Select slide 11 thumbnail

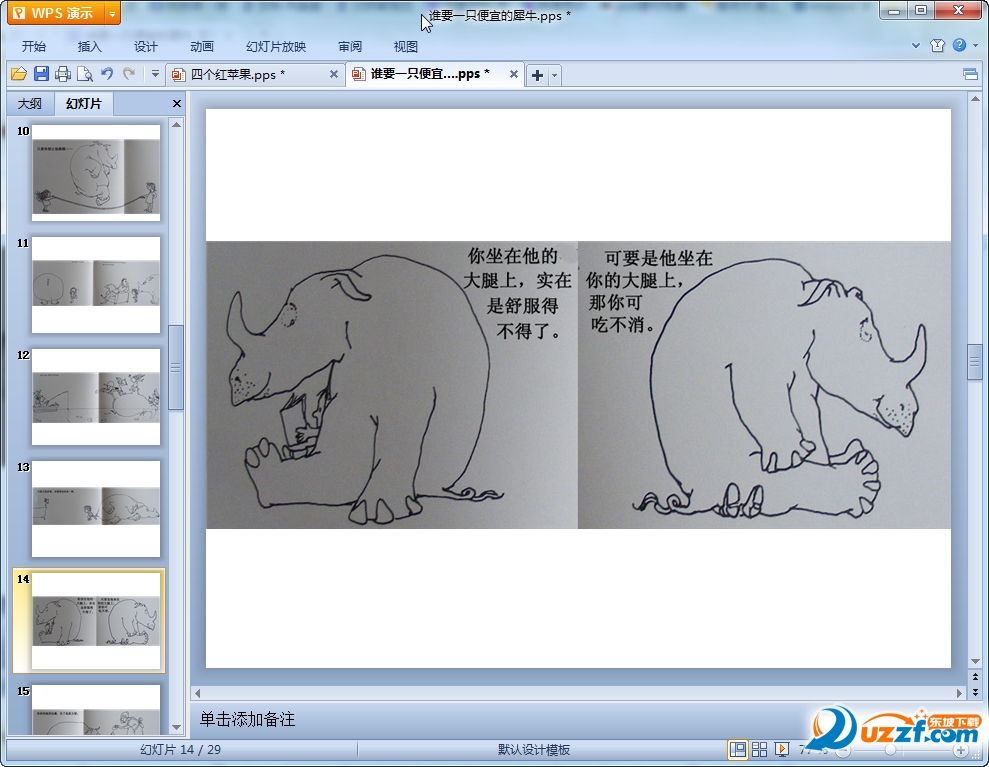coord(96,285)
